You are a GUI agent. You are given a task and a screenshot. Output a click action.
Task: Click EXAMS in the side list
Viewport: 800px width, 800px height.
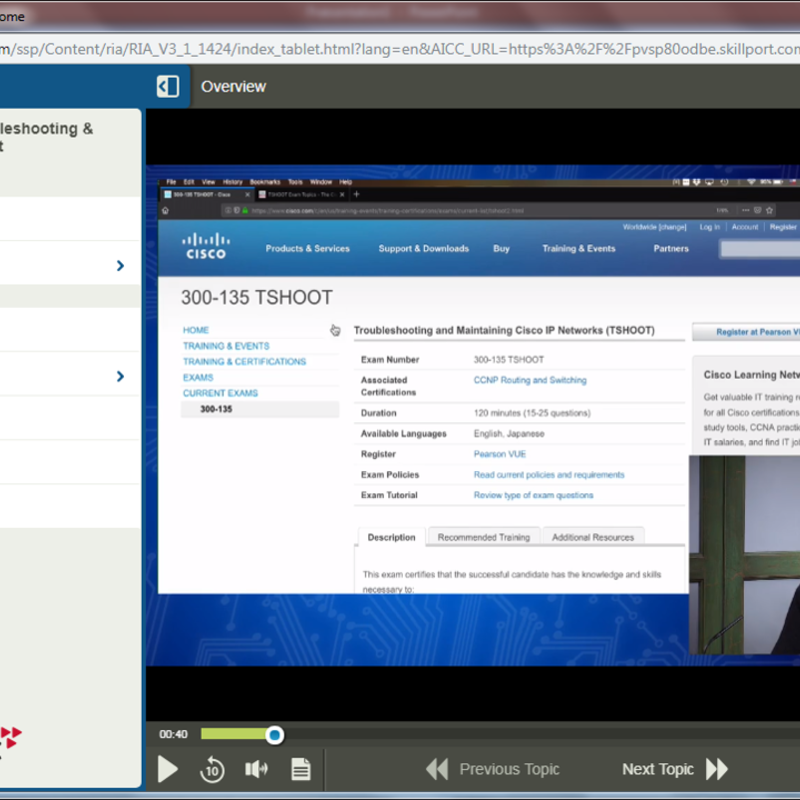pyautogui.click(x=198, y=378)
